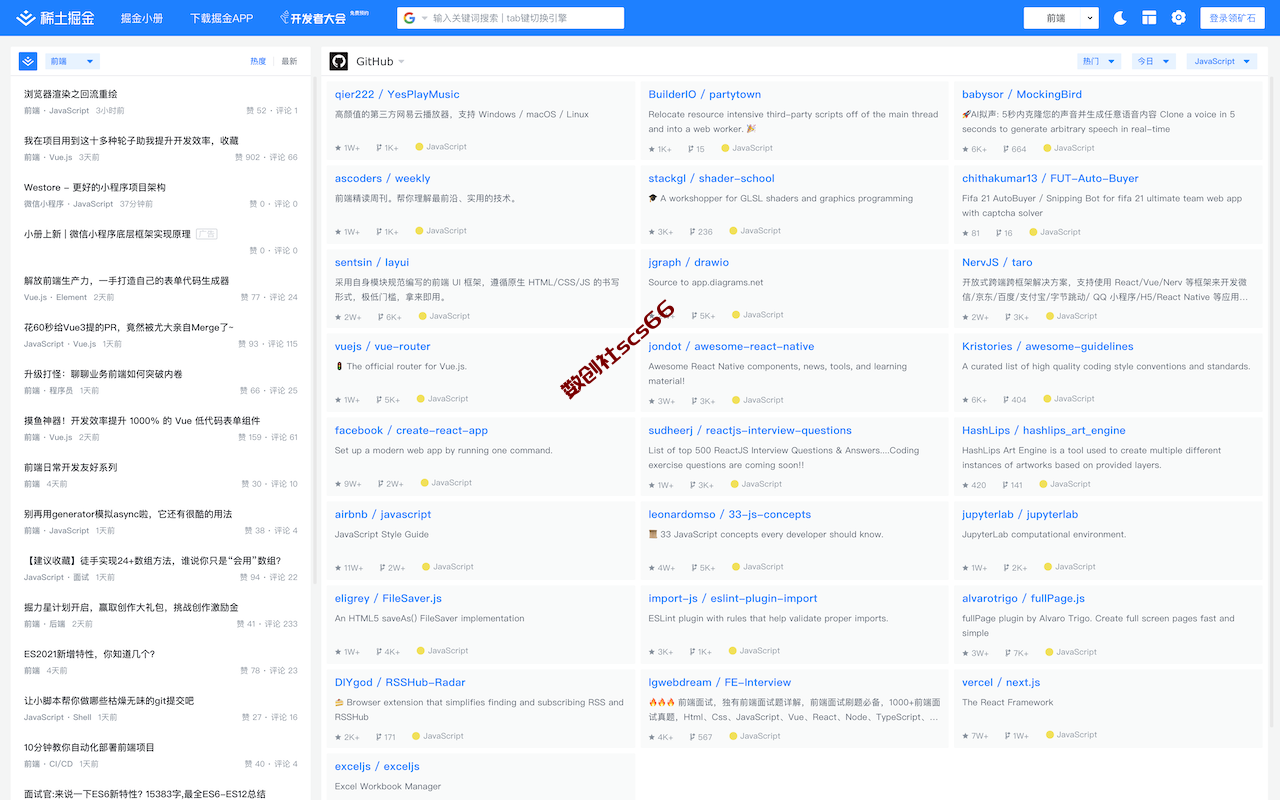
Task: Open DIYgod / RSSHub-Radar repository
Action: pos(400,682)
